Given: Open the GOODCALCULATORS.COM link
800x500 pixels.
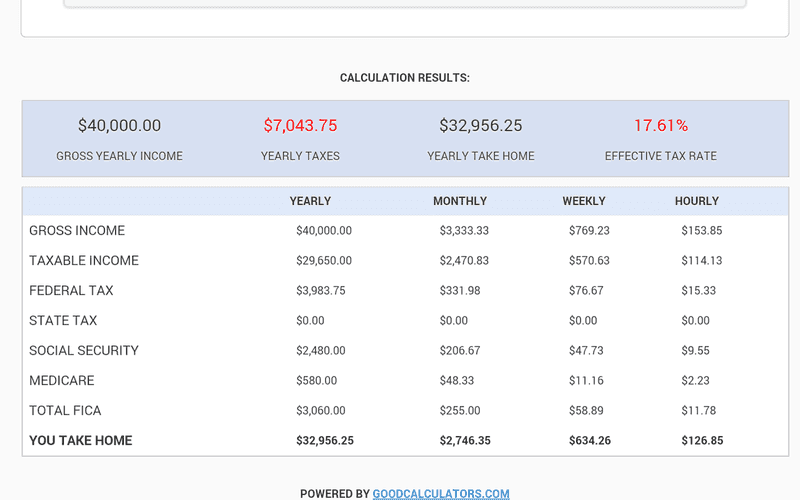Looking at the screenshot, I should (x=441, y=494).
